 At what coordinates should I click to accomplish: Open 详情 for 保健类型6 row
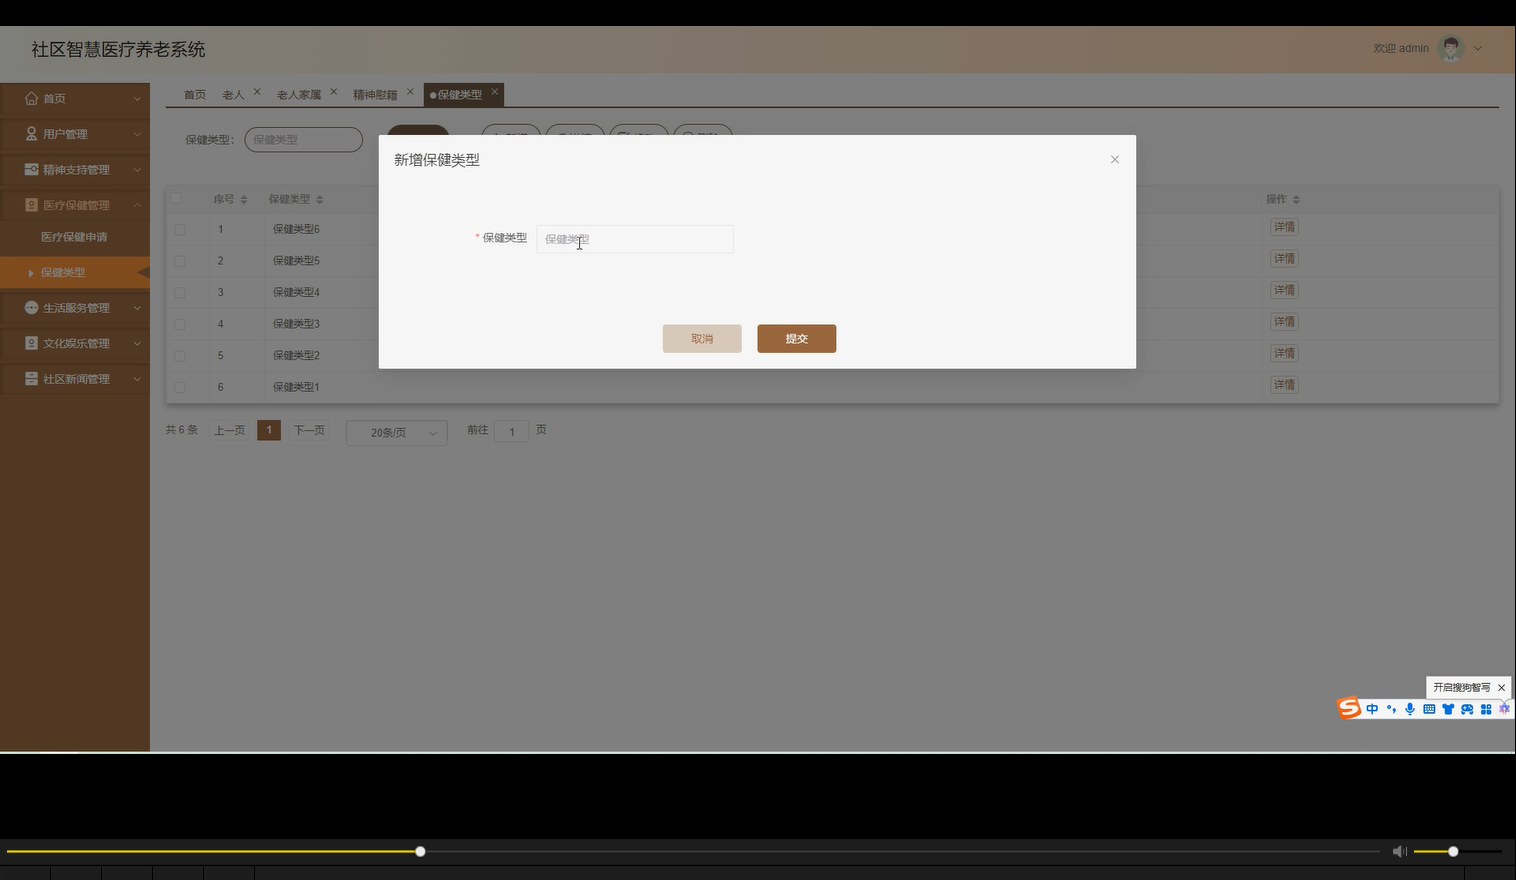1284,227
